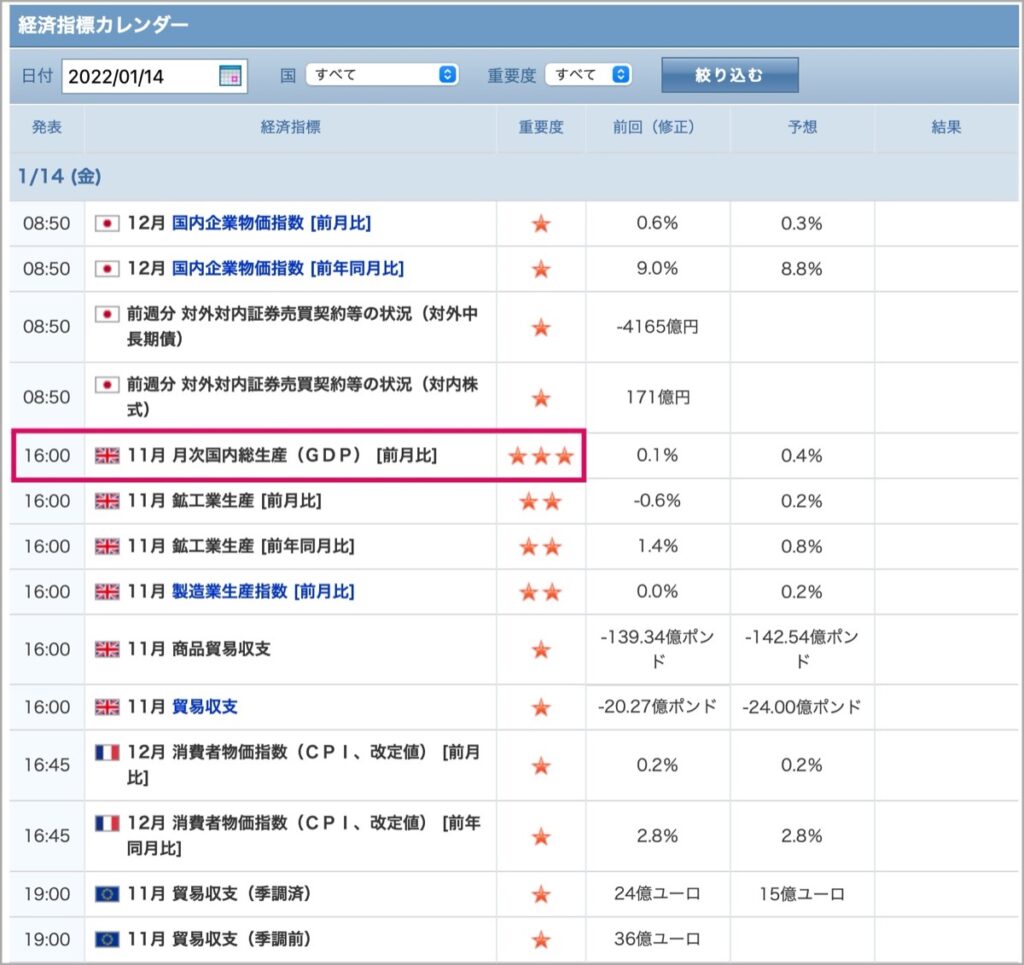
Task: Click France flag beside CPI [前月比]
Action: [107, 752]
